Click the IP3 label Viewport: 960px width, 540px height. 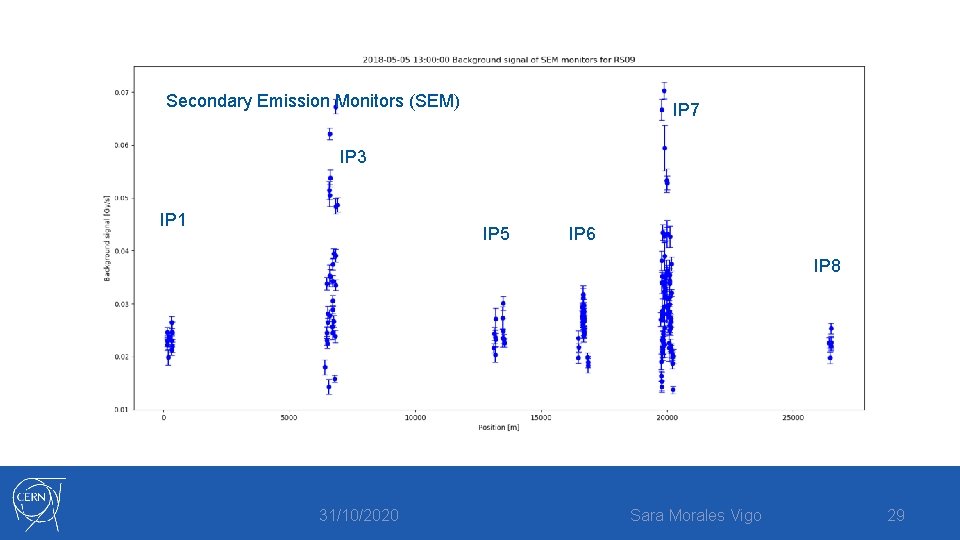(353, 157)
